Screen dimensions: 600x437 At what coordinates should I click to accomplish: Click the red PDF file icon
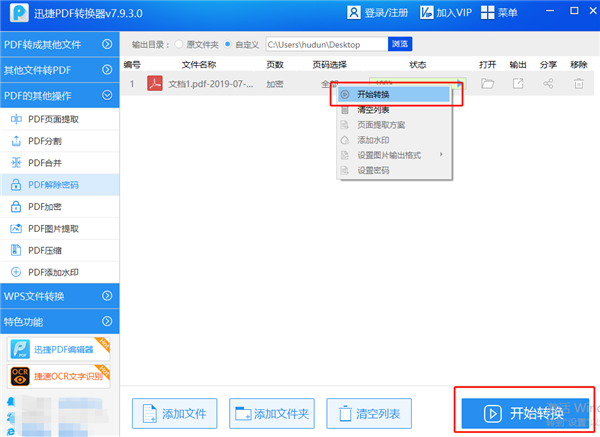point(155,83)
